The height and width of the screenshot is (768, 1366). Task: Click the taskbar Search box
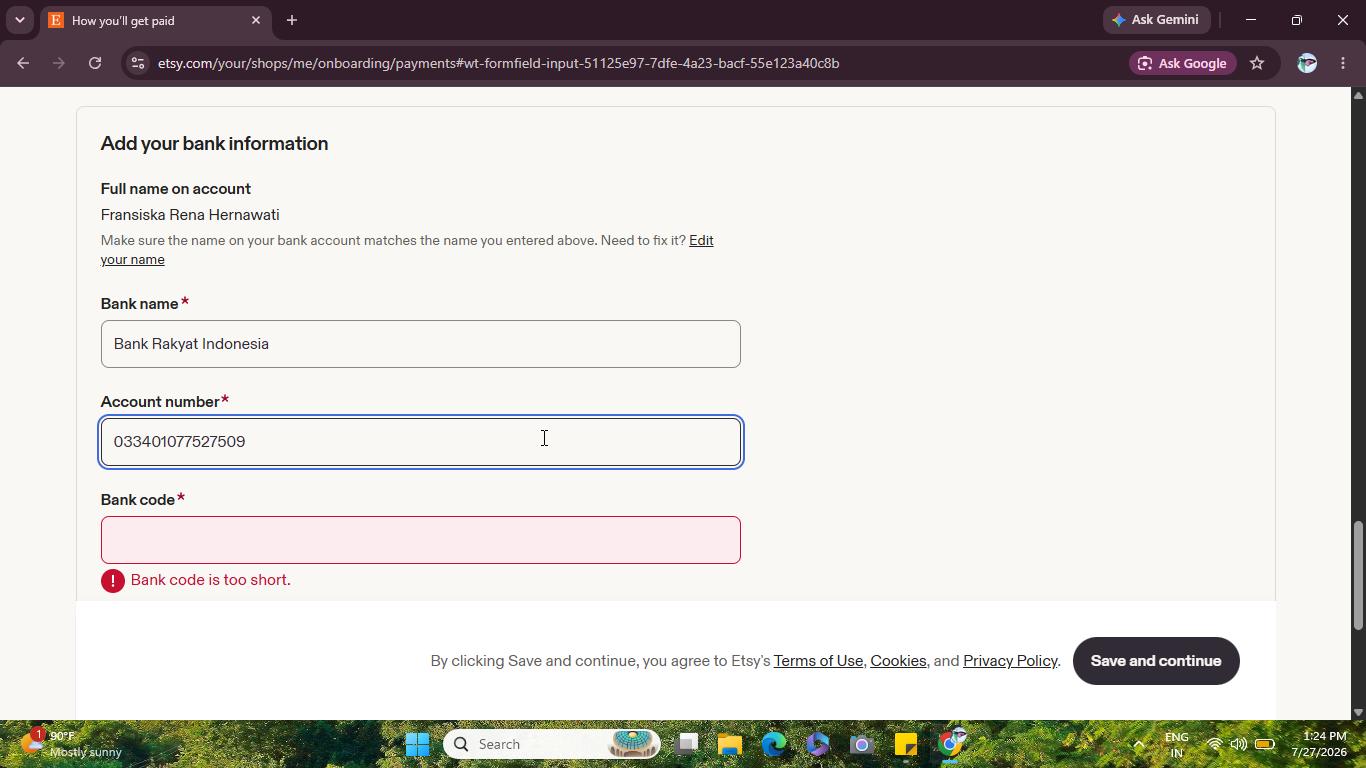[552, 744]
